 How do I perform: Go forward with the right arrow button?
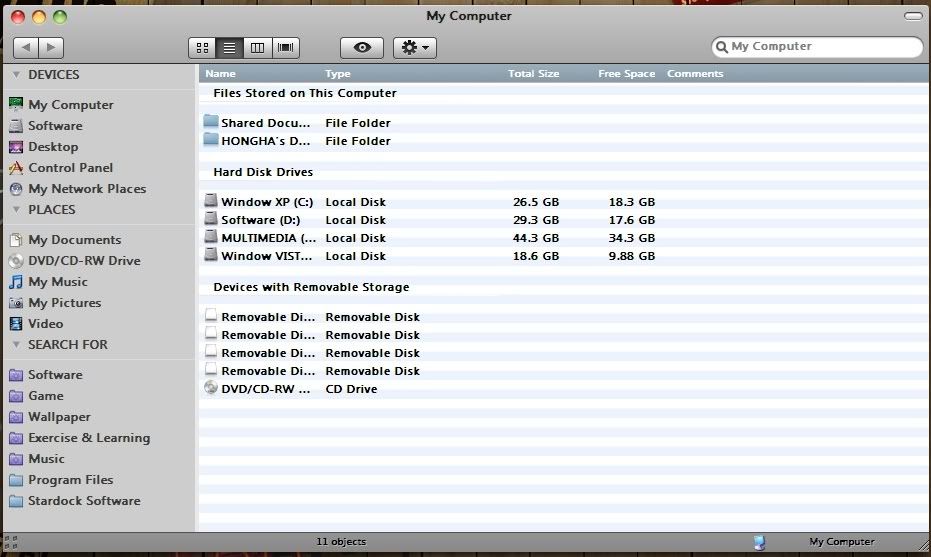click(x=51, y=48)
